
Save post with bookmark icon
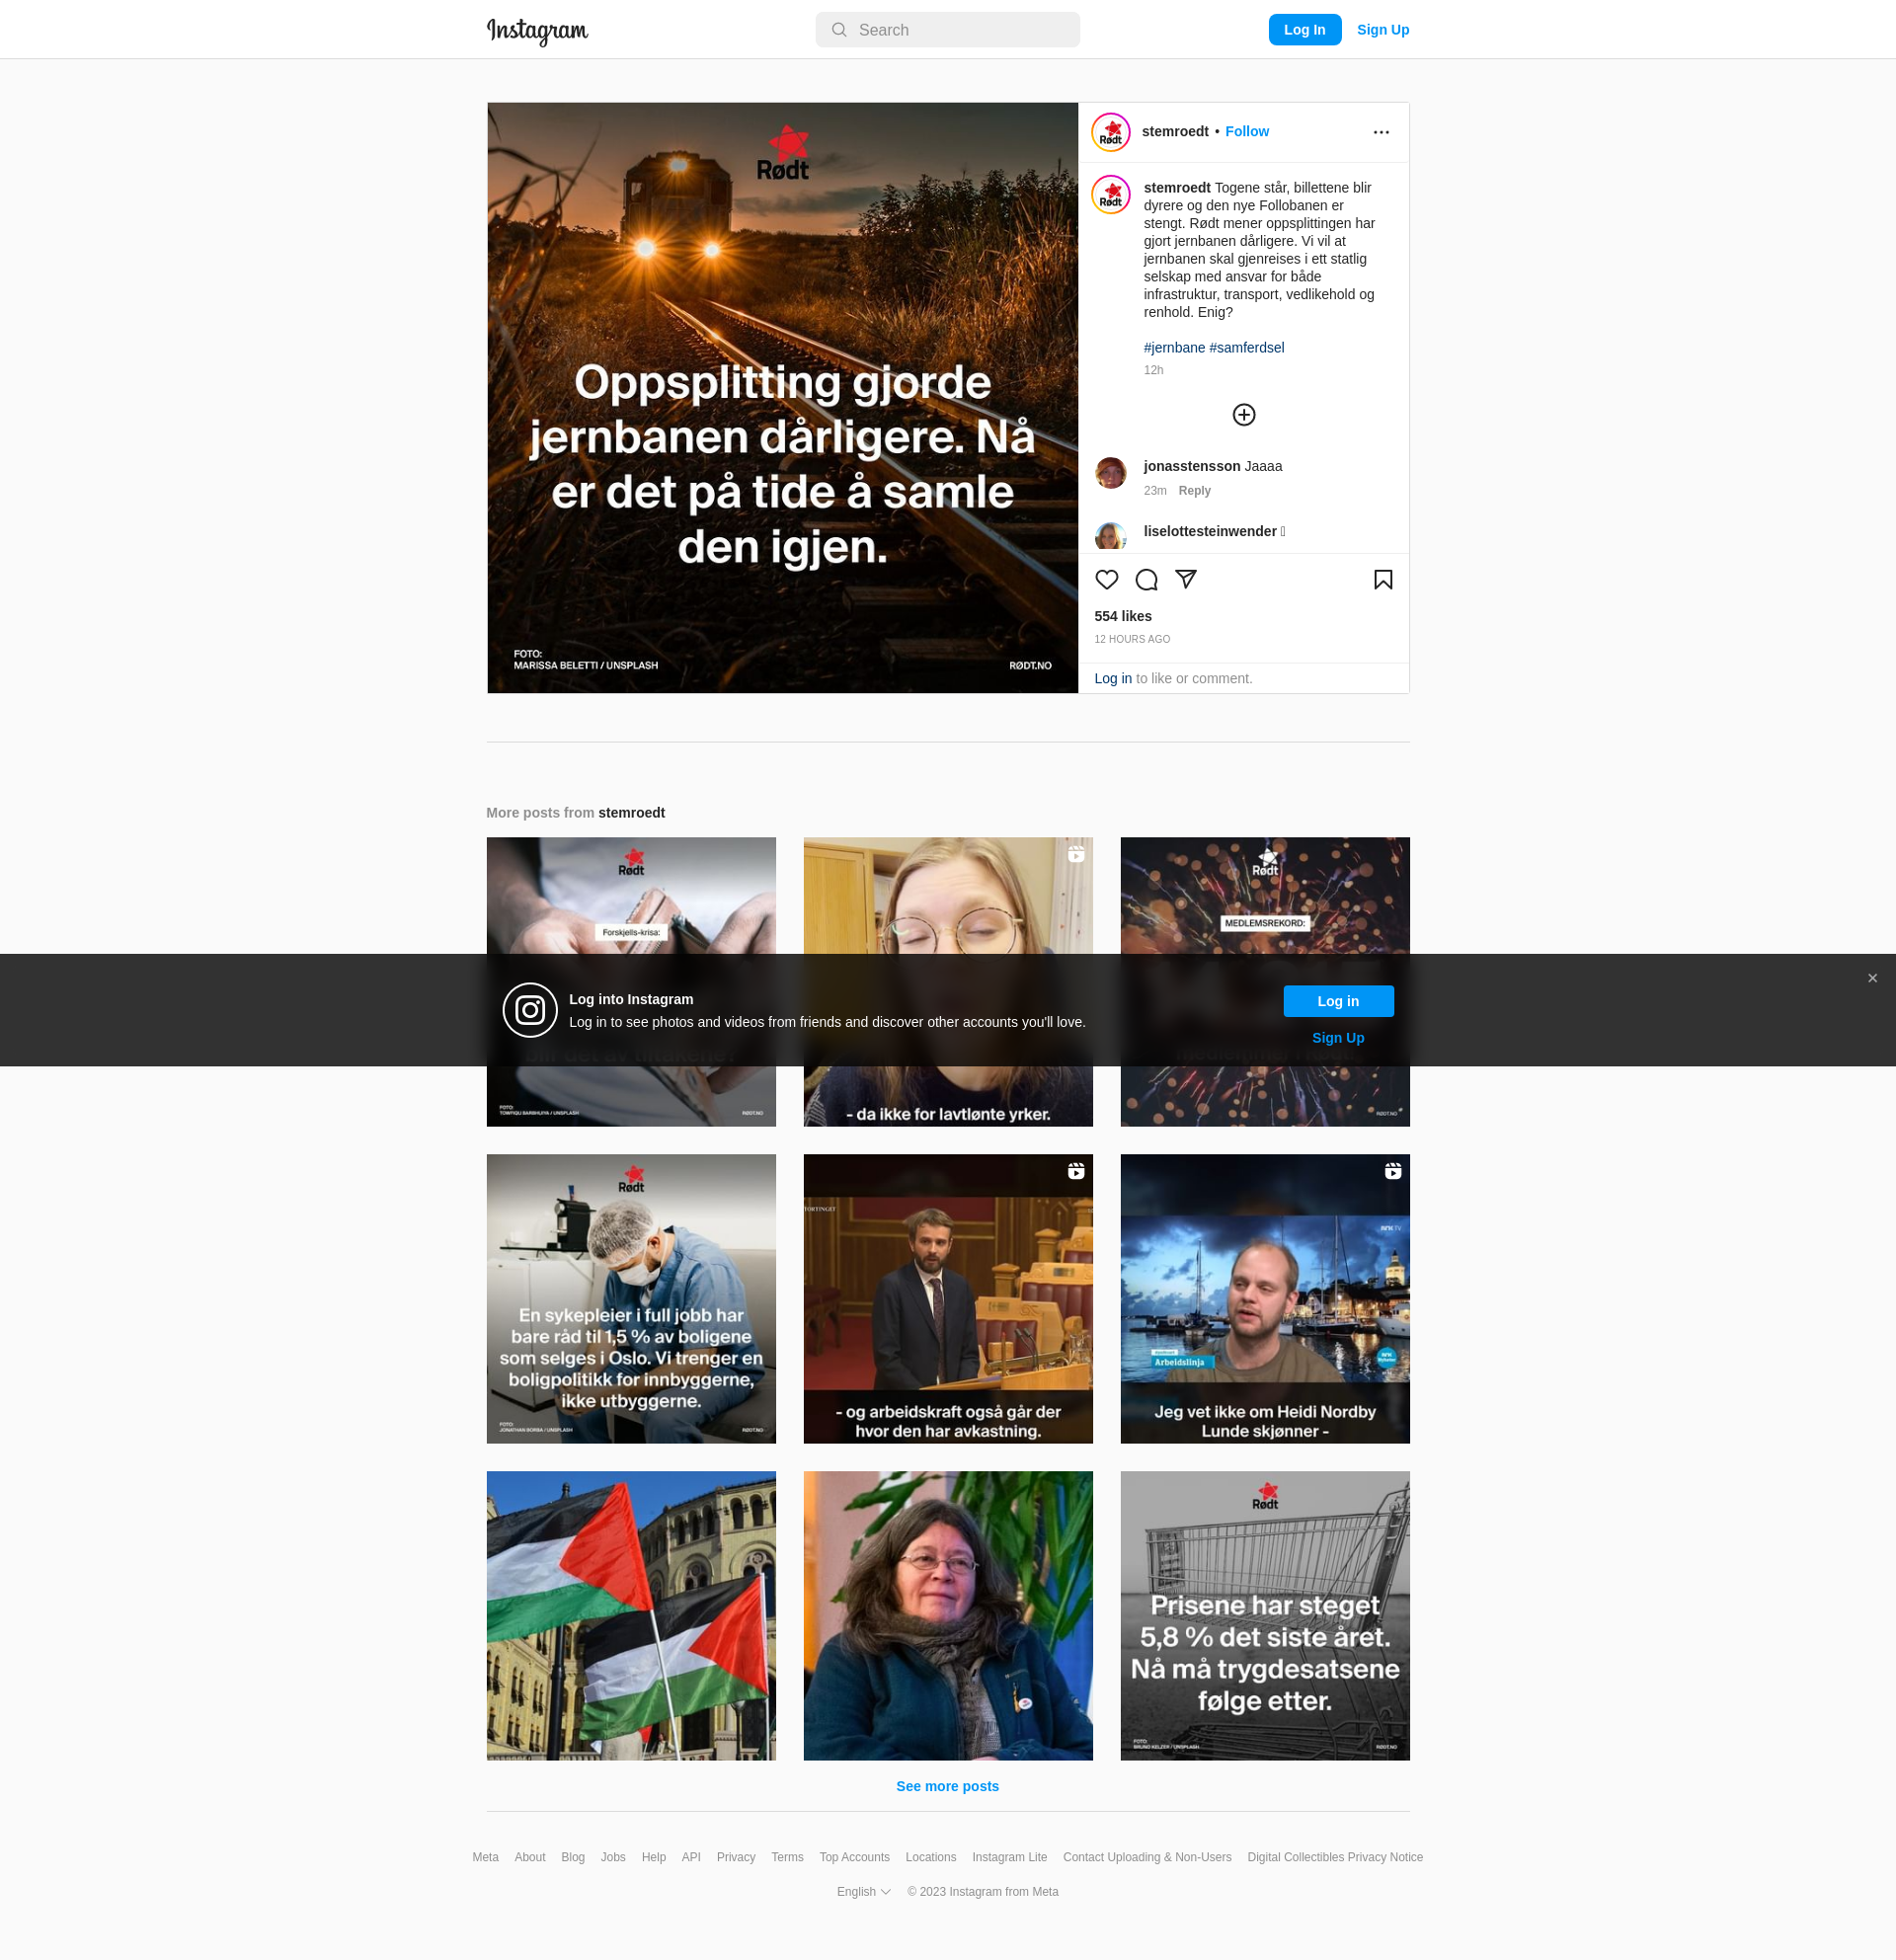click(x=1383, y=580)
